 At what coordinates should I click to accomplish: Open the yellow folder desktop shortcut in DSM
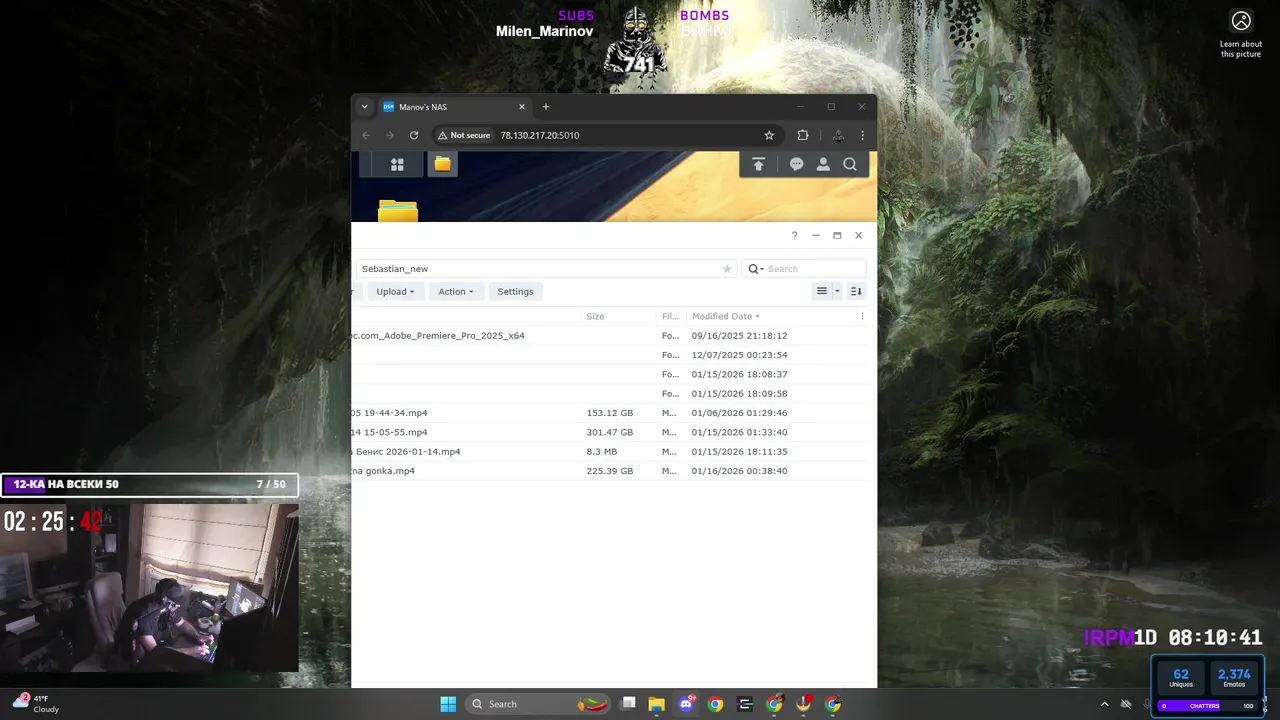click(397, 210)
